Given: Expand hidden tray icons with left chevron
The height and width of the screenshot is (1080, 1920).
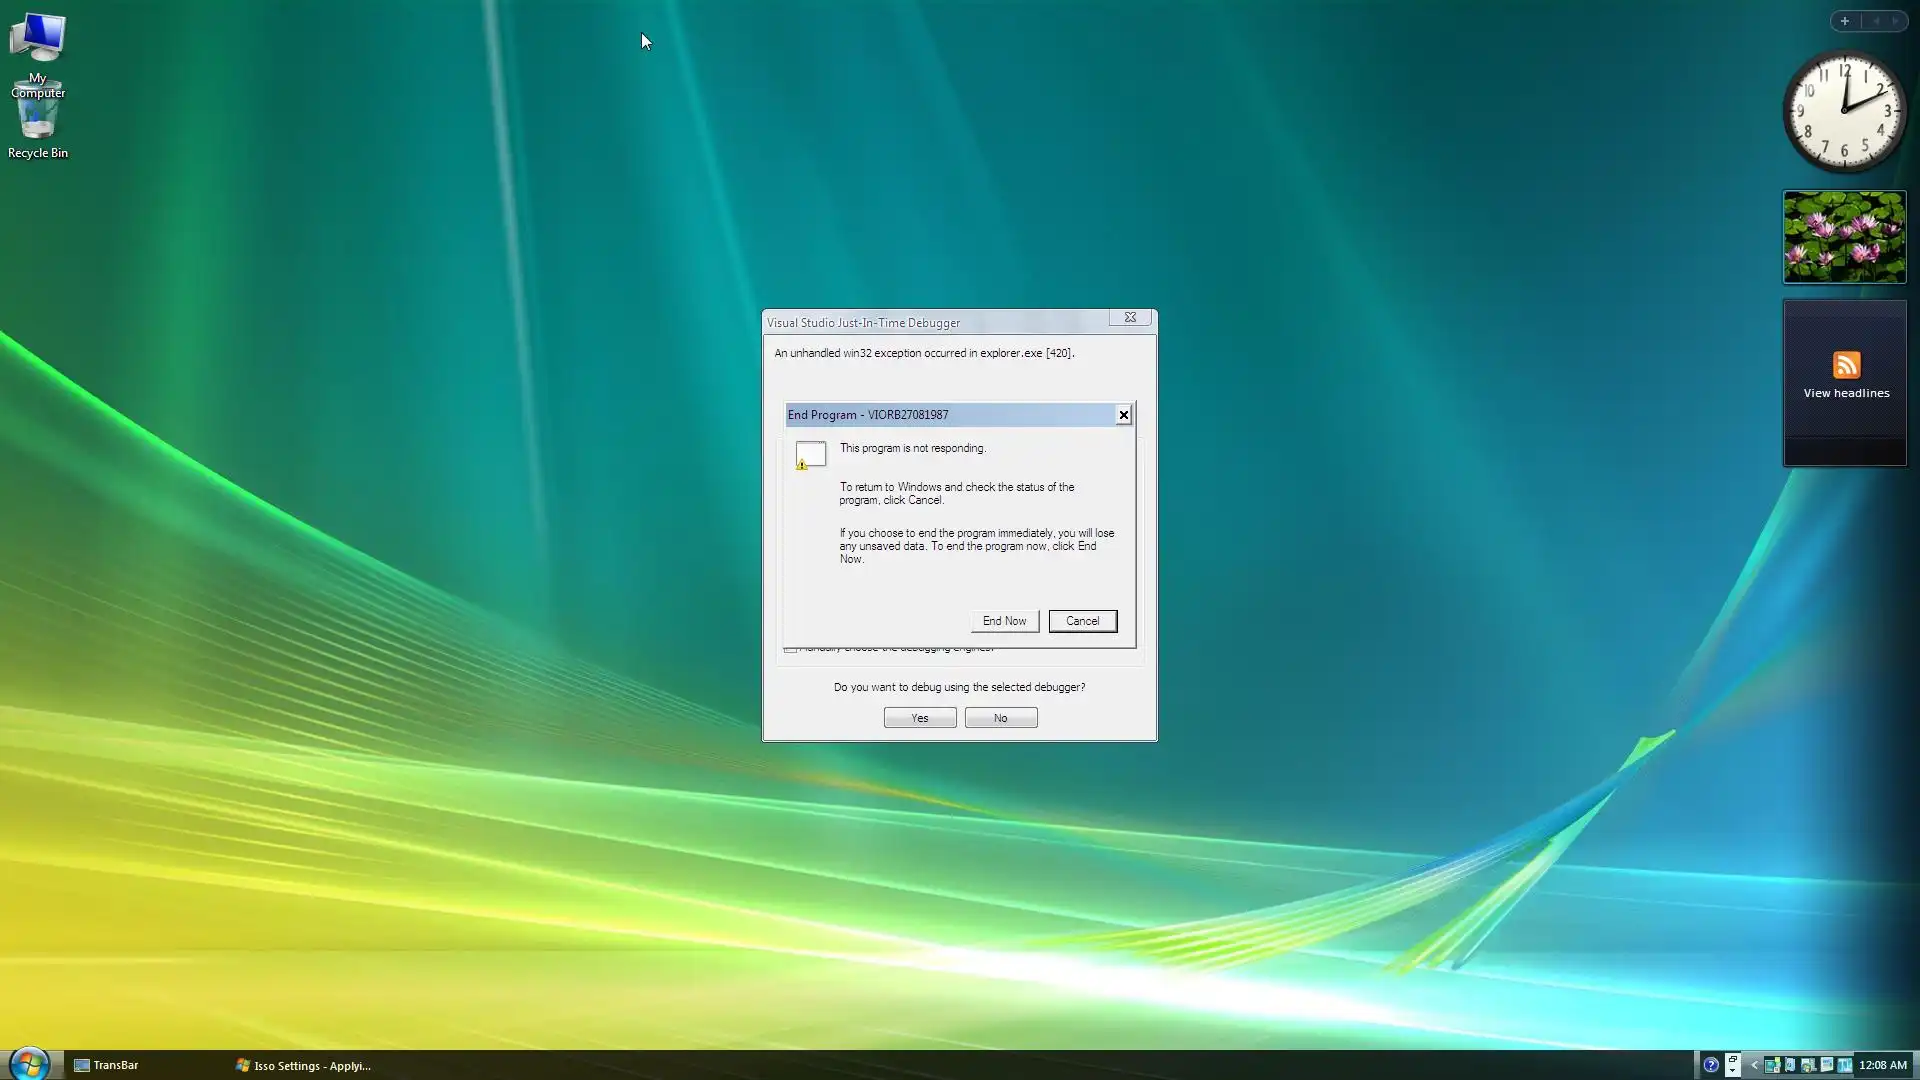Looking at the screenshot, I should [1754, 1065].
